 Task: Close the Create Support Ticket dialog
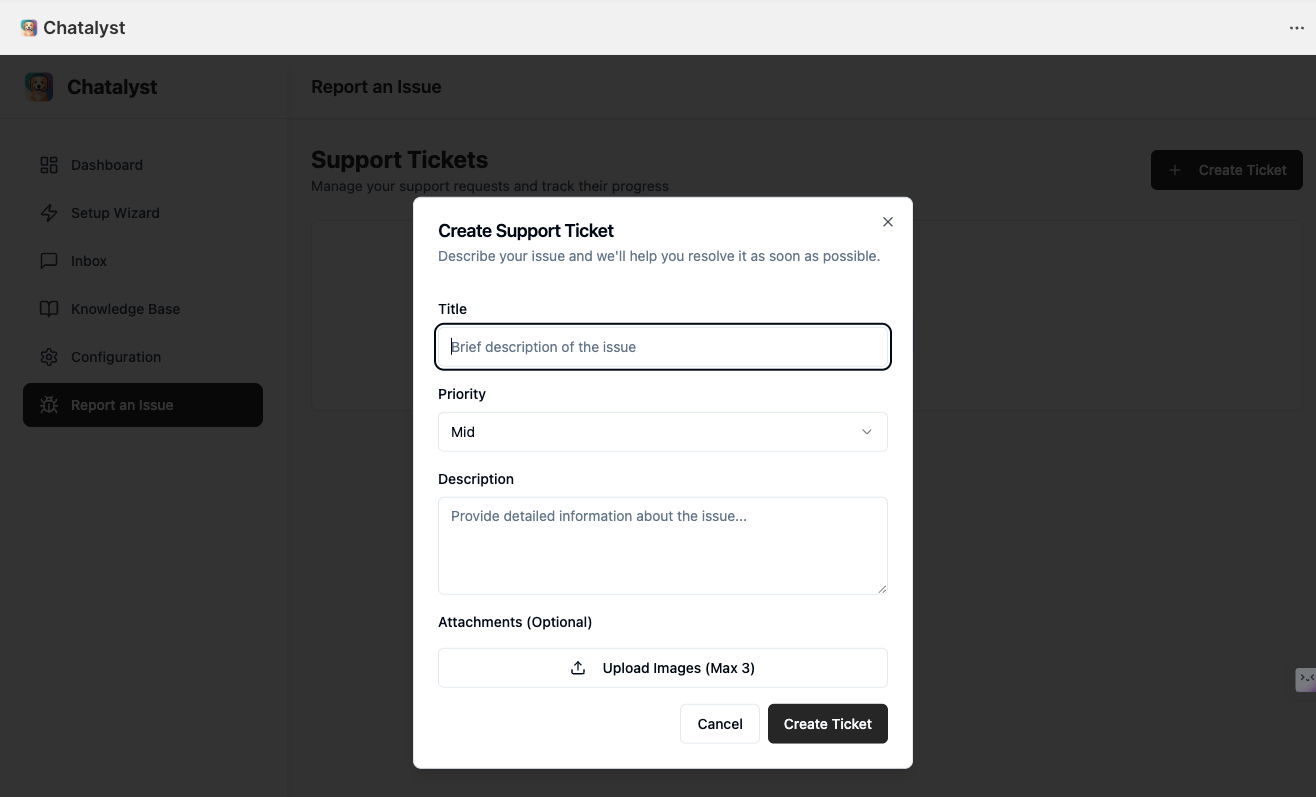click(888, 222)
